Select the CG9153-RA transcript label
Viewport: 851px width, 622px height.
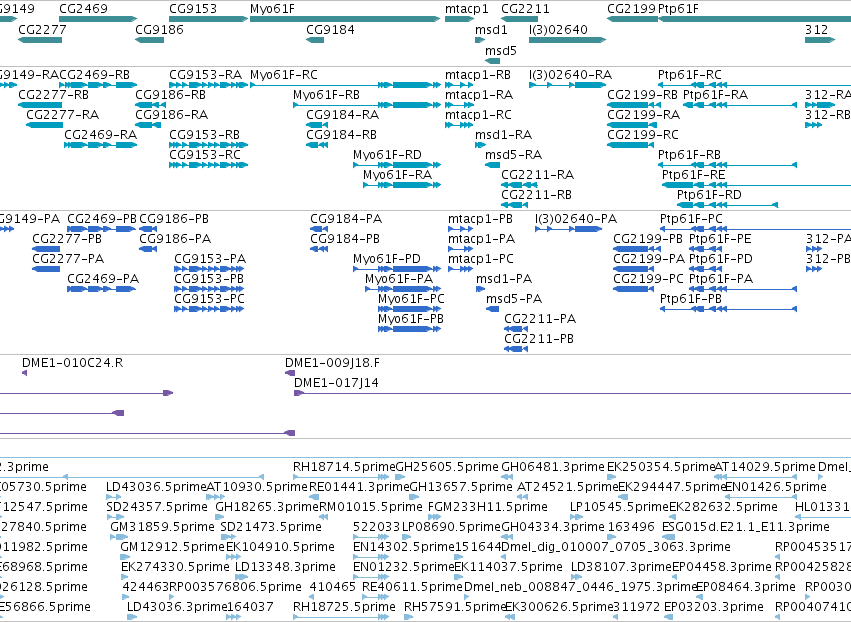(x=205, y=74)
